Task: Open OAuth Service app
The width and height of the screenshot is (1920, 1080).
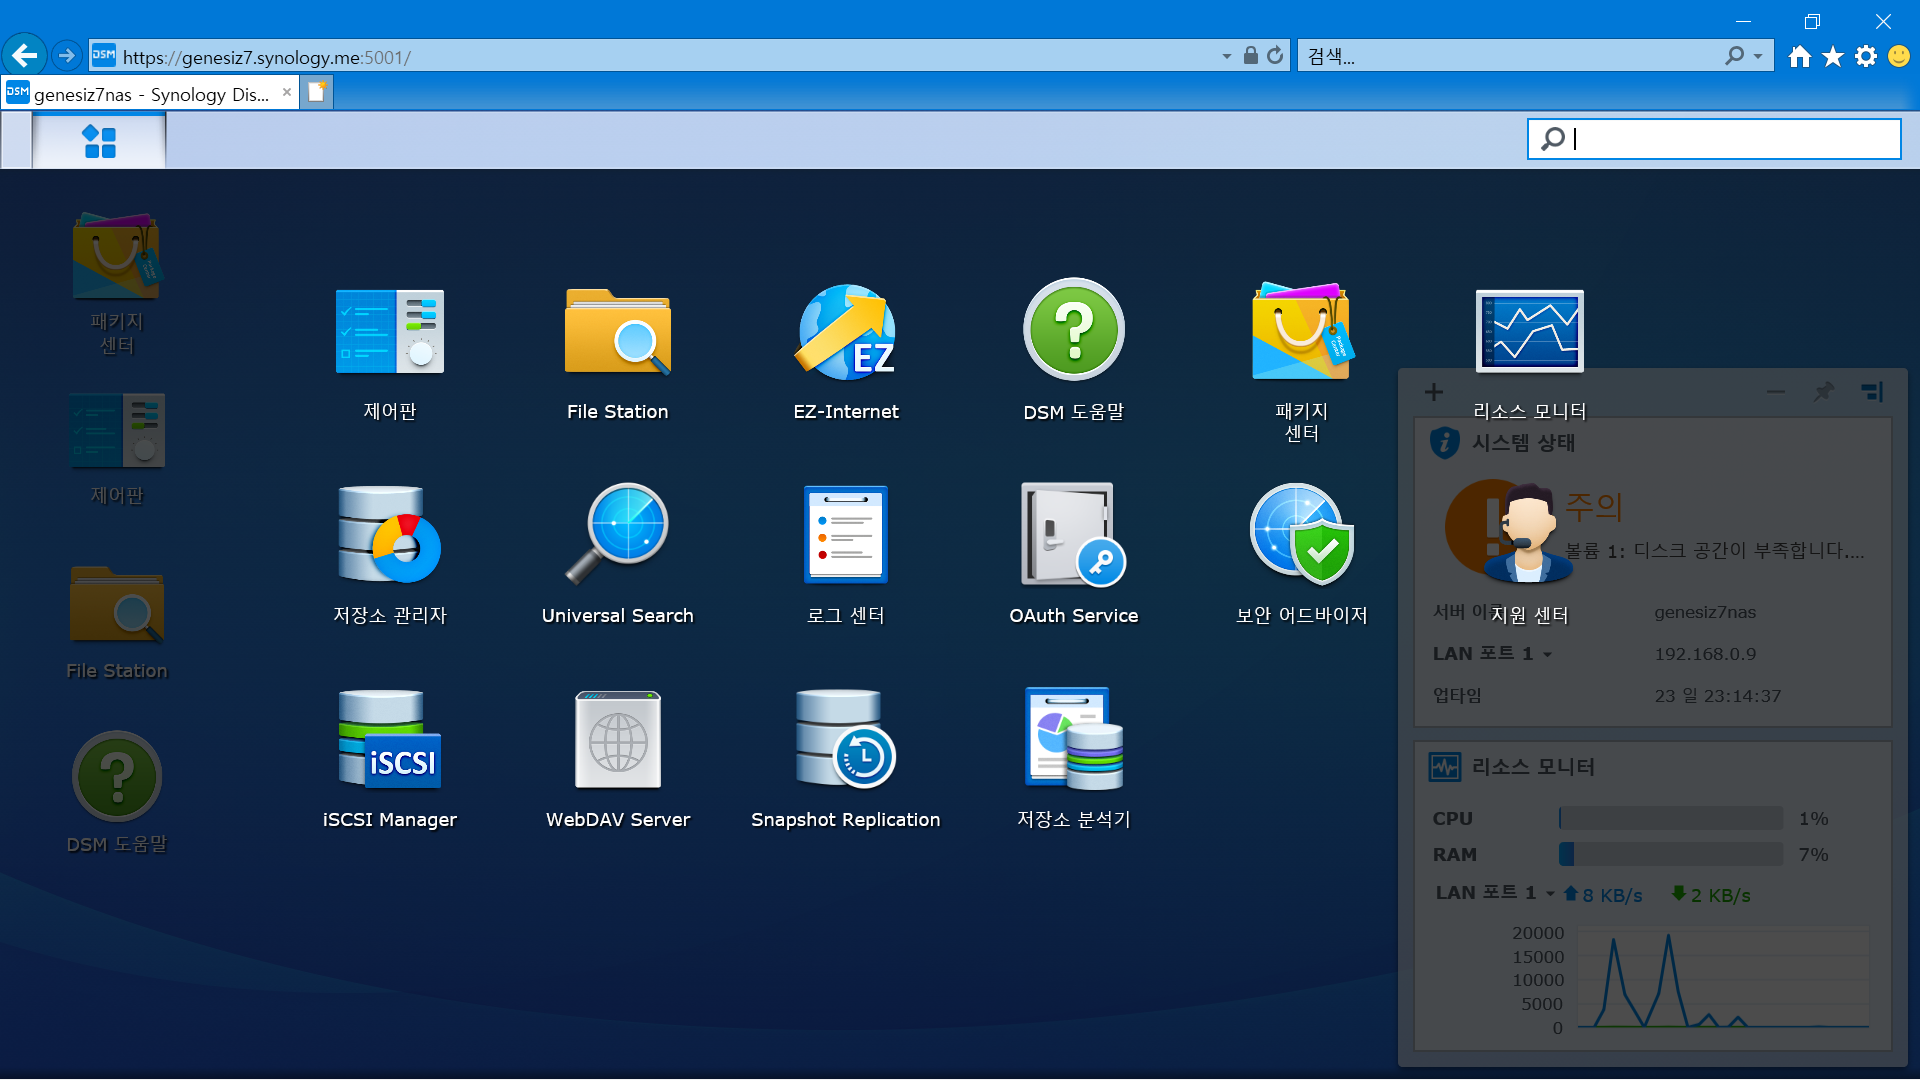Action: 1074,535
